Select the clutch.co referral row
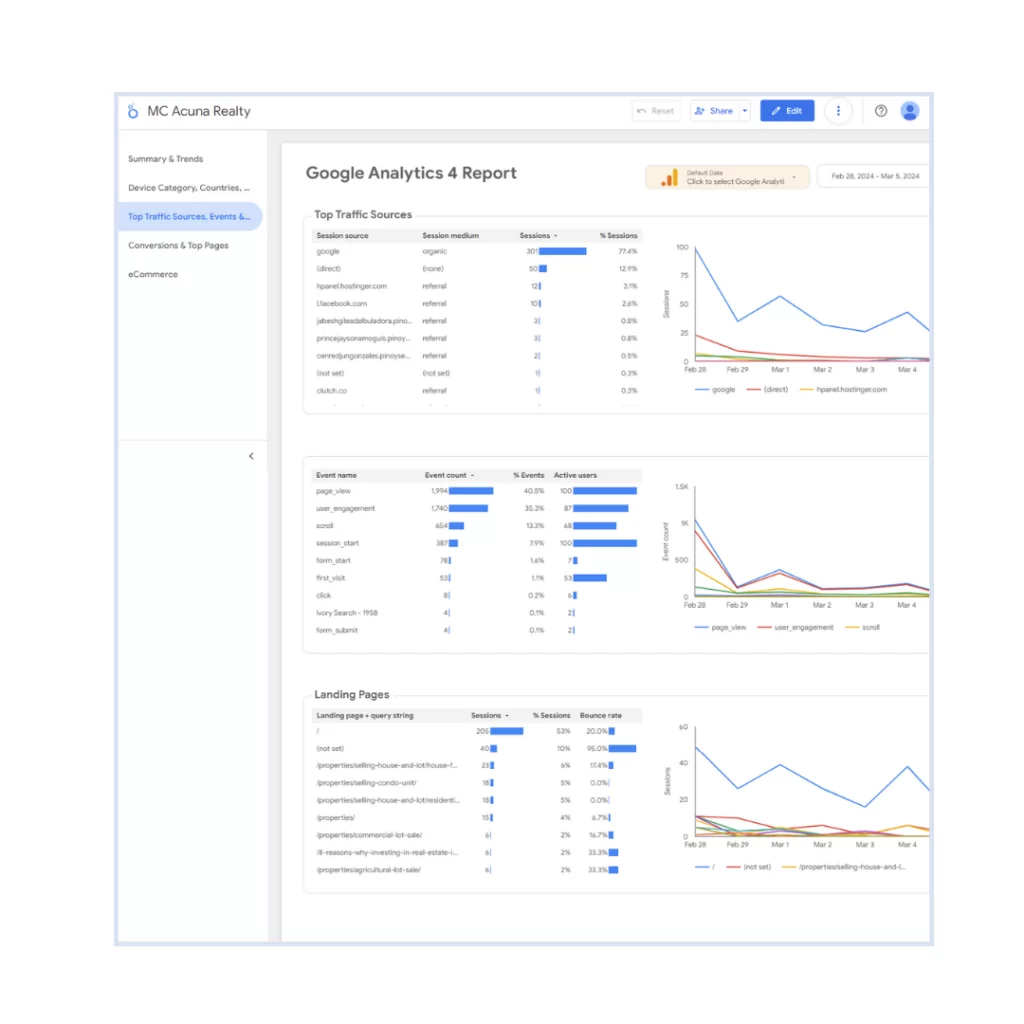The height and width of the screenshot is (1024, 1024). pyautogui.click(x=477, y=391)
